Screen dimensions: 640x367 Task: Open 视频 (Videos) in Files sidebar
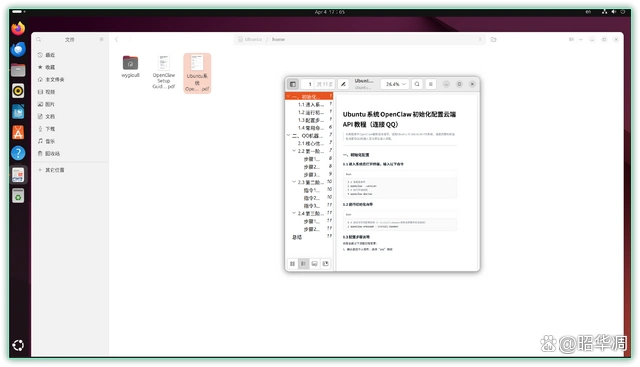[x=70, y=92]
